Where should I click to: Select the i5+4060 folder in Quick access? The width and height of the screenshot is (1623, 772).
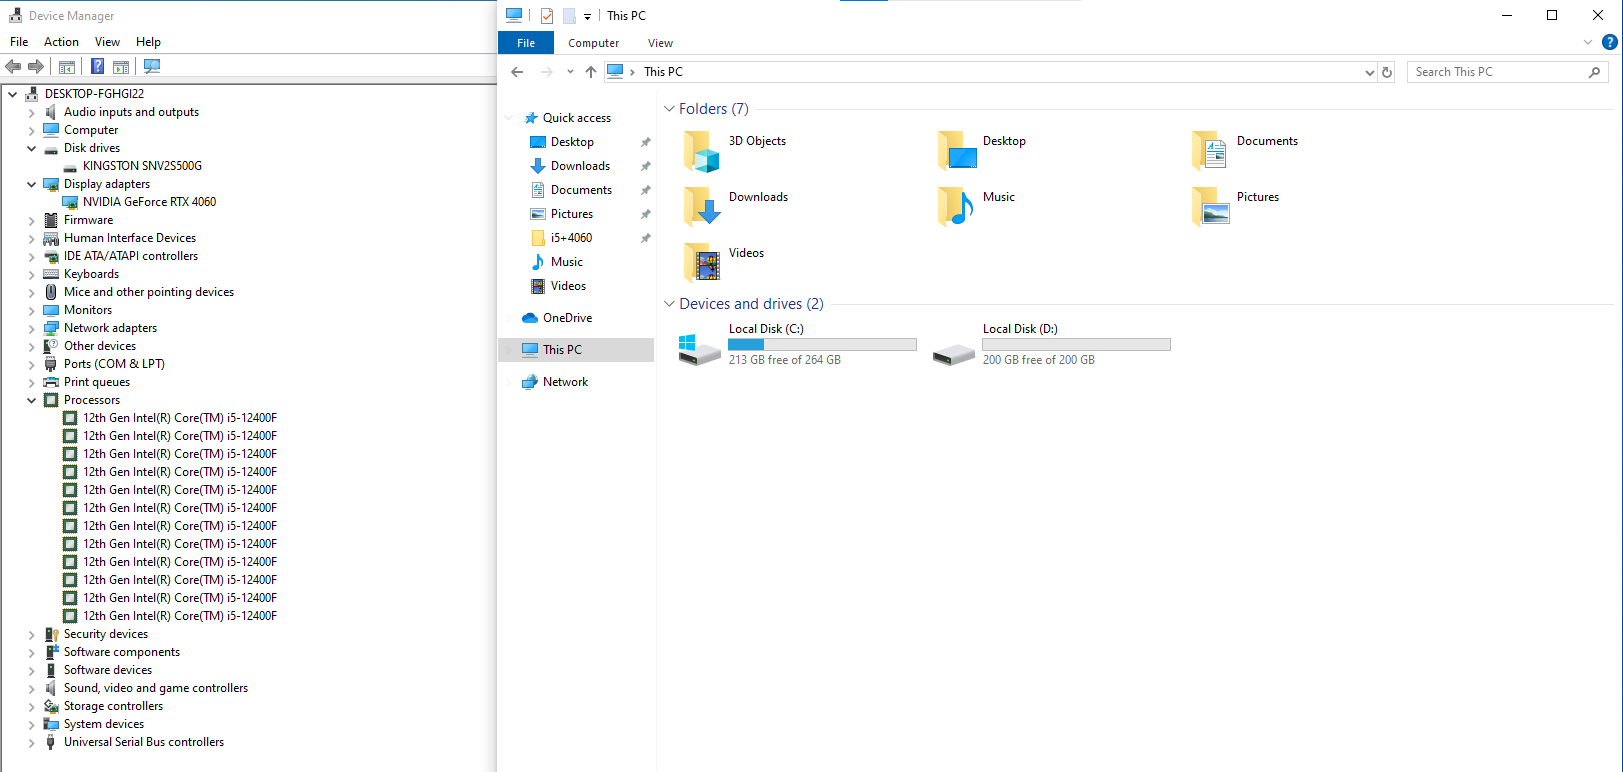tap(571, 238)
